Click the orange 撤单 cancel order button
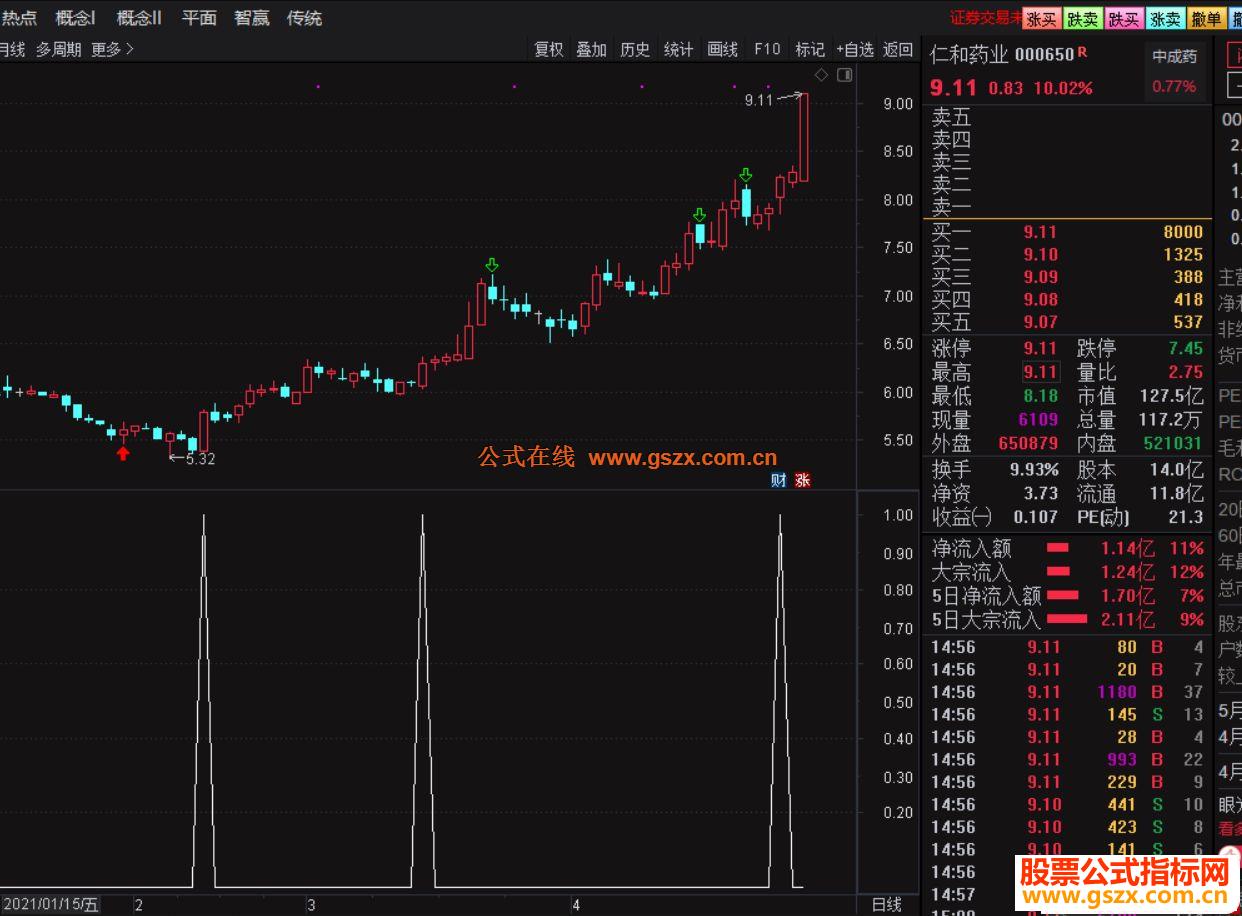1242x916 pixels. click(1206, 18)
